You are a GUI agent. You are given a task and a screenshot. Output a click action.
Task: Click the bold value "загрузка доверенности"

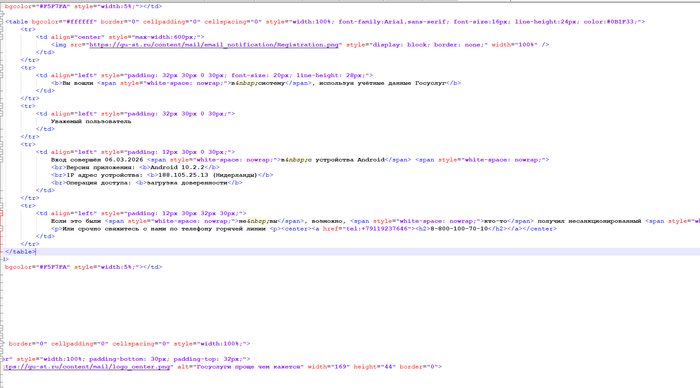click(x=187, y=183)
